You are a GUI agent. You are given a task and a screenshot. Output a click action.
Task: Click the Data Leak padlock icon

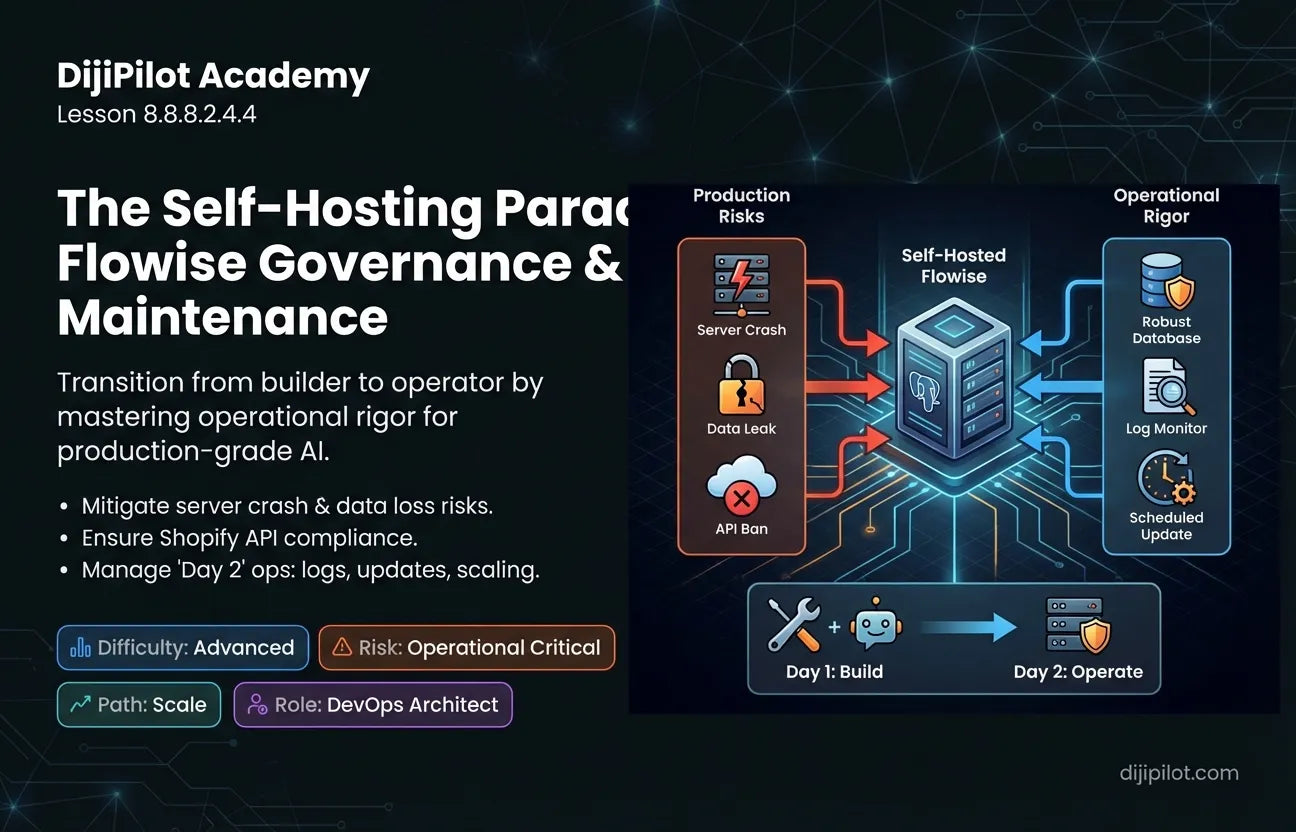[x=741, y=385]
